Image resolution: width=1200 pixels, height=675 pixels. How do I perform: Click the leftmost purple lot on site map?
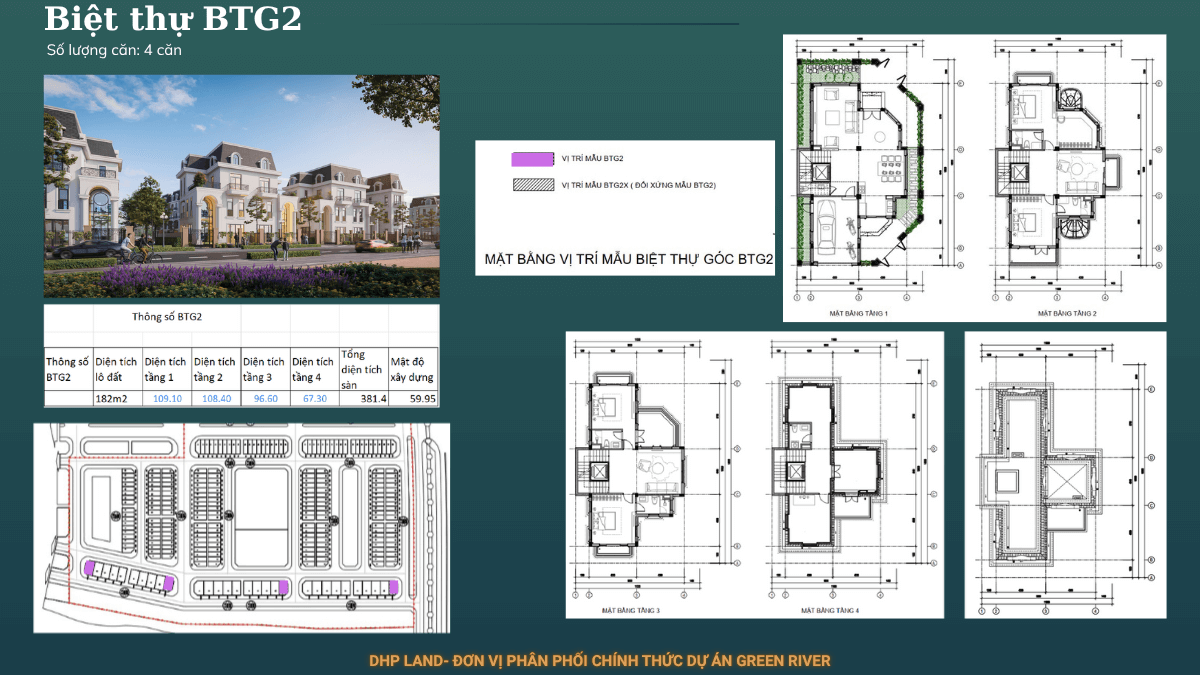click(89, 568)
